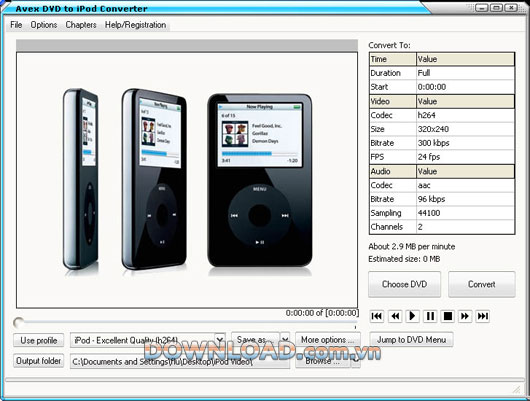Click the About 2.9 MB per minute text
The height and width of the screenshot is (401, 530).
[x=412, y=246]
